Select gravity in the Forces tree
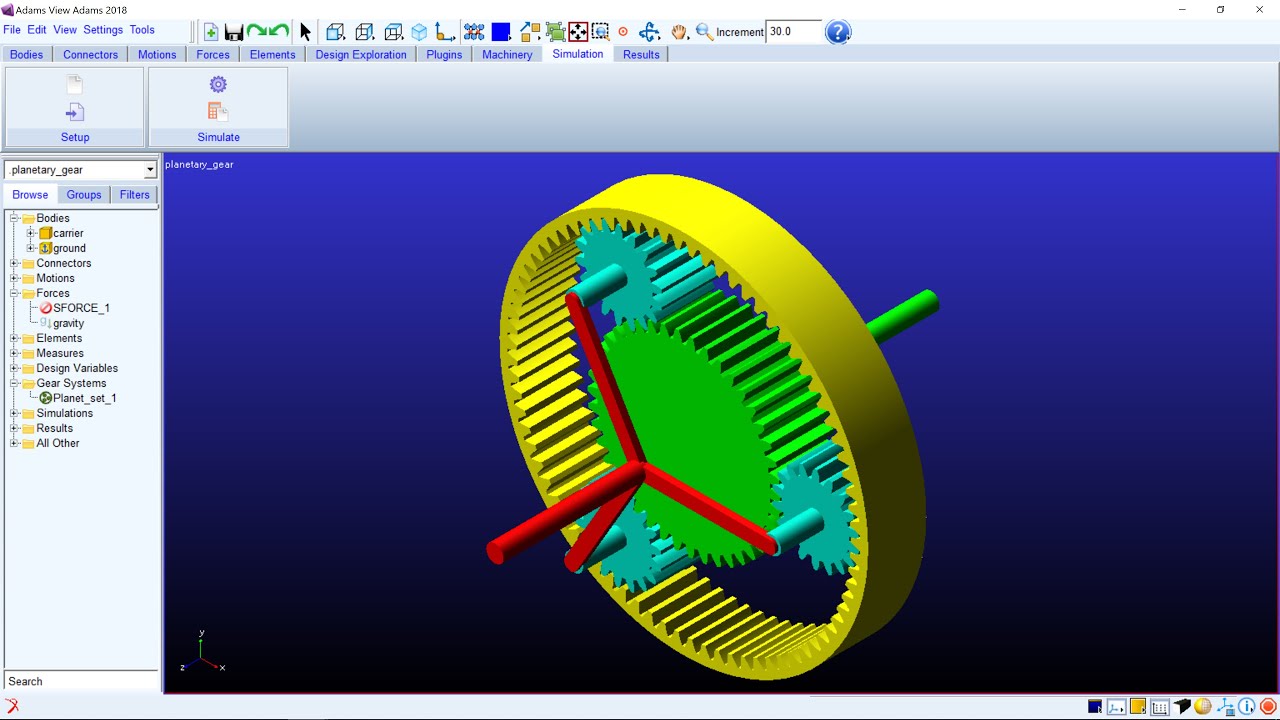Image resolution: width=1280 pixels, height=720 pixels. [68, 323]
